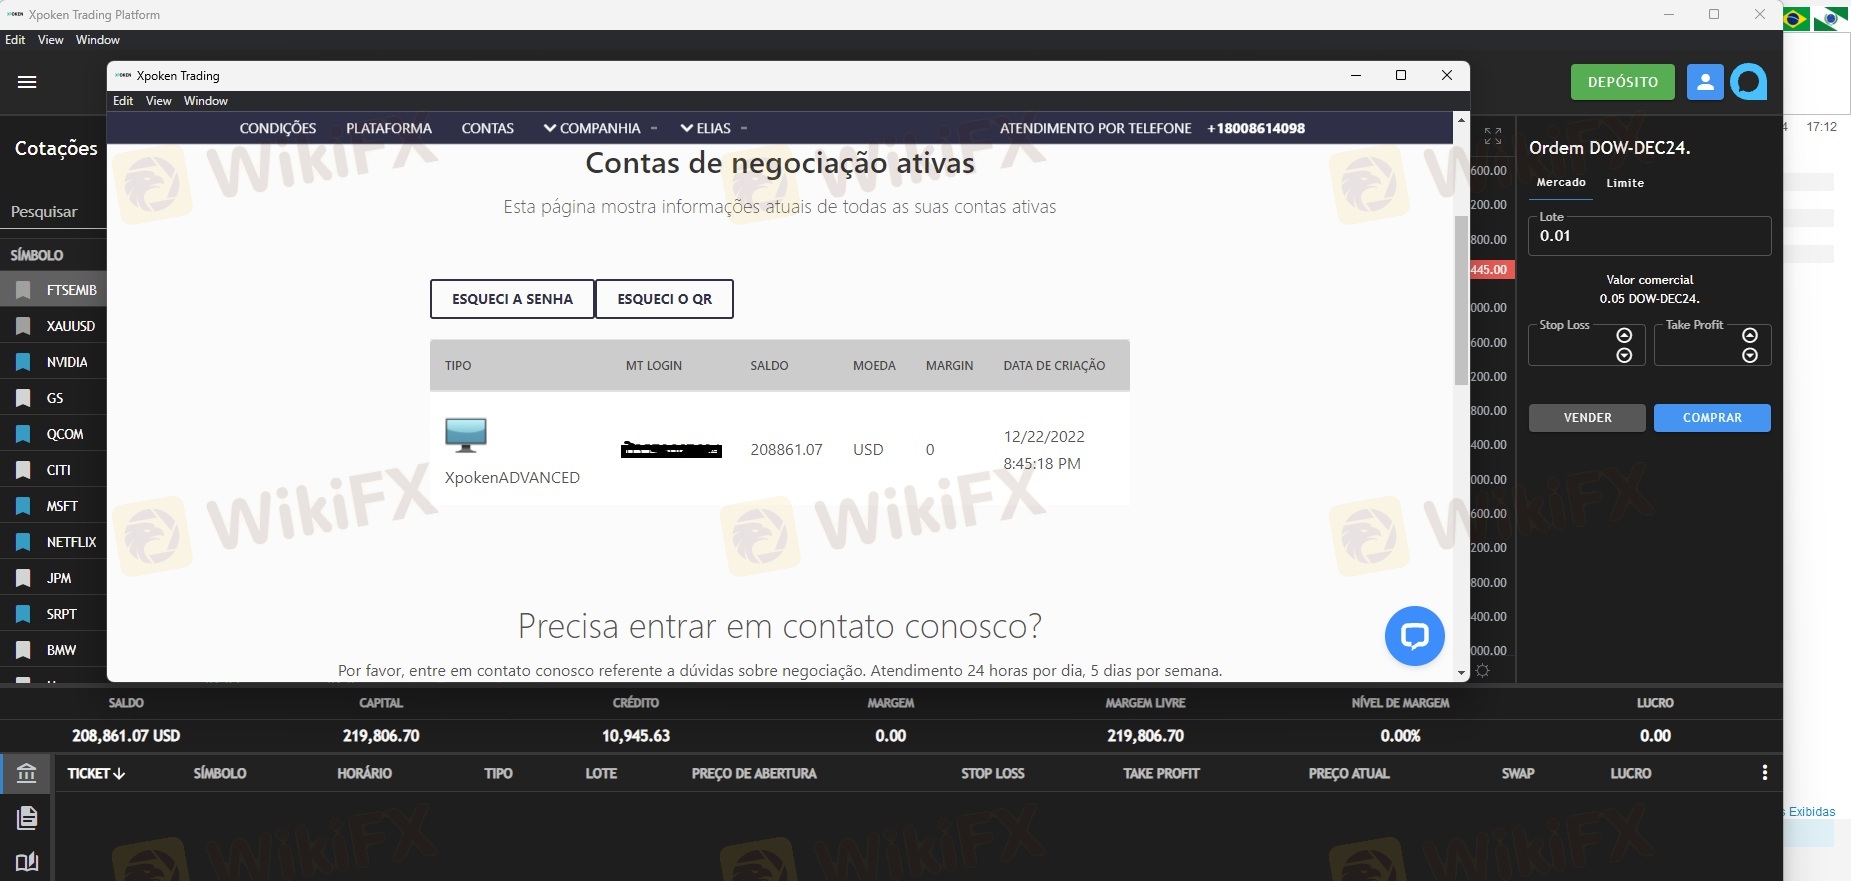Open Edit menu in Xpoken Trading window
The image size is (1851, 881).
coord(123,101)
